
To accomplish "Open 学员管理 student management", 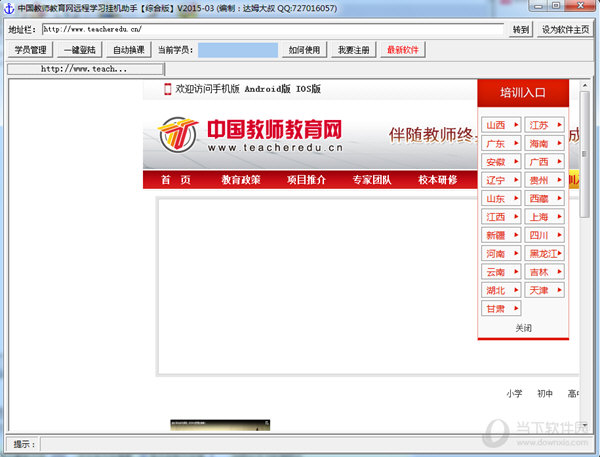I will (x=30, y=50).
